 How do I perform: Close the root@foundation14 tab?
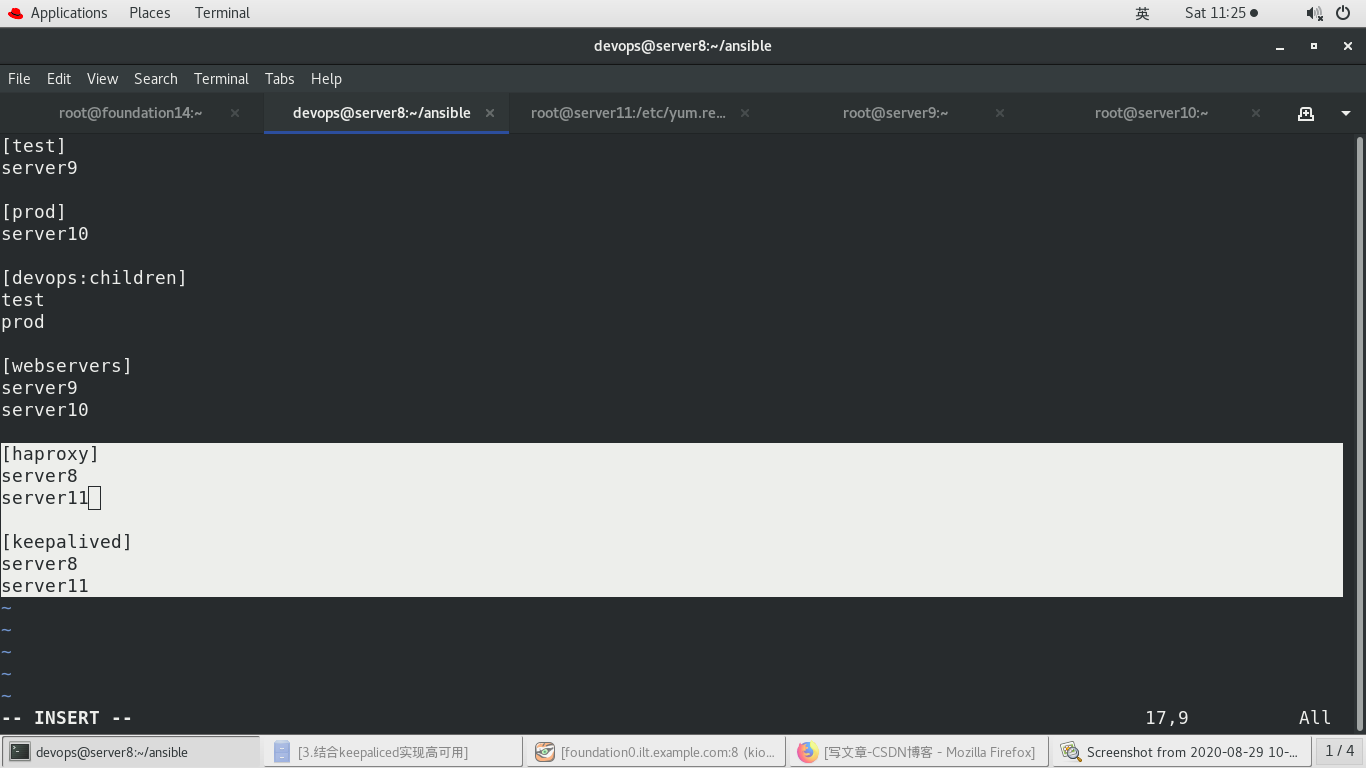click(234, 113)
